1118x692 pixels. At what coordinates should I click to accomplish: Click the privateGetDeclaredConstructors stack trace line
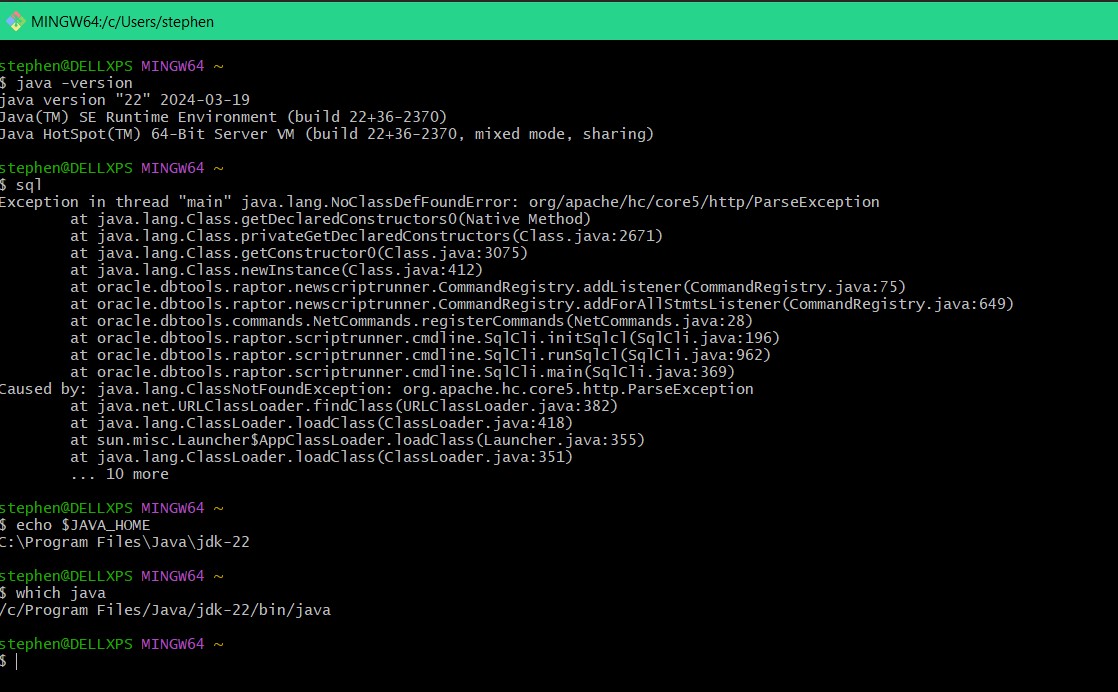tap(366, 236)
